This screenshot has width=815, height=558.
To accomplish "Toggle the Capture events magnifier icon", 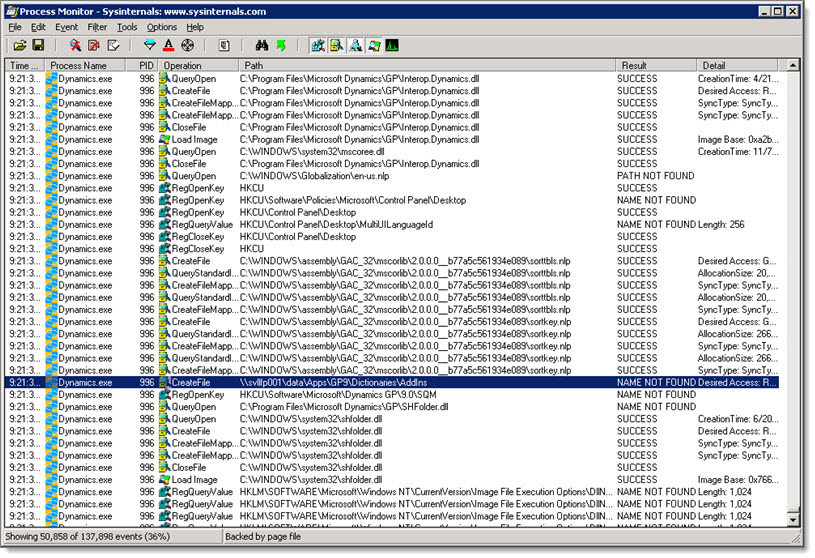I will 75,46.
